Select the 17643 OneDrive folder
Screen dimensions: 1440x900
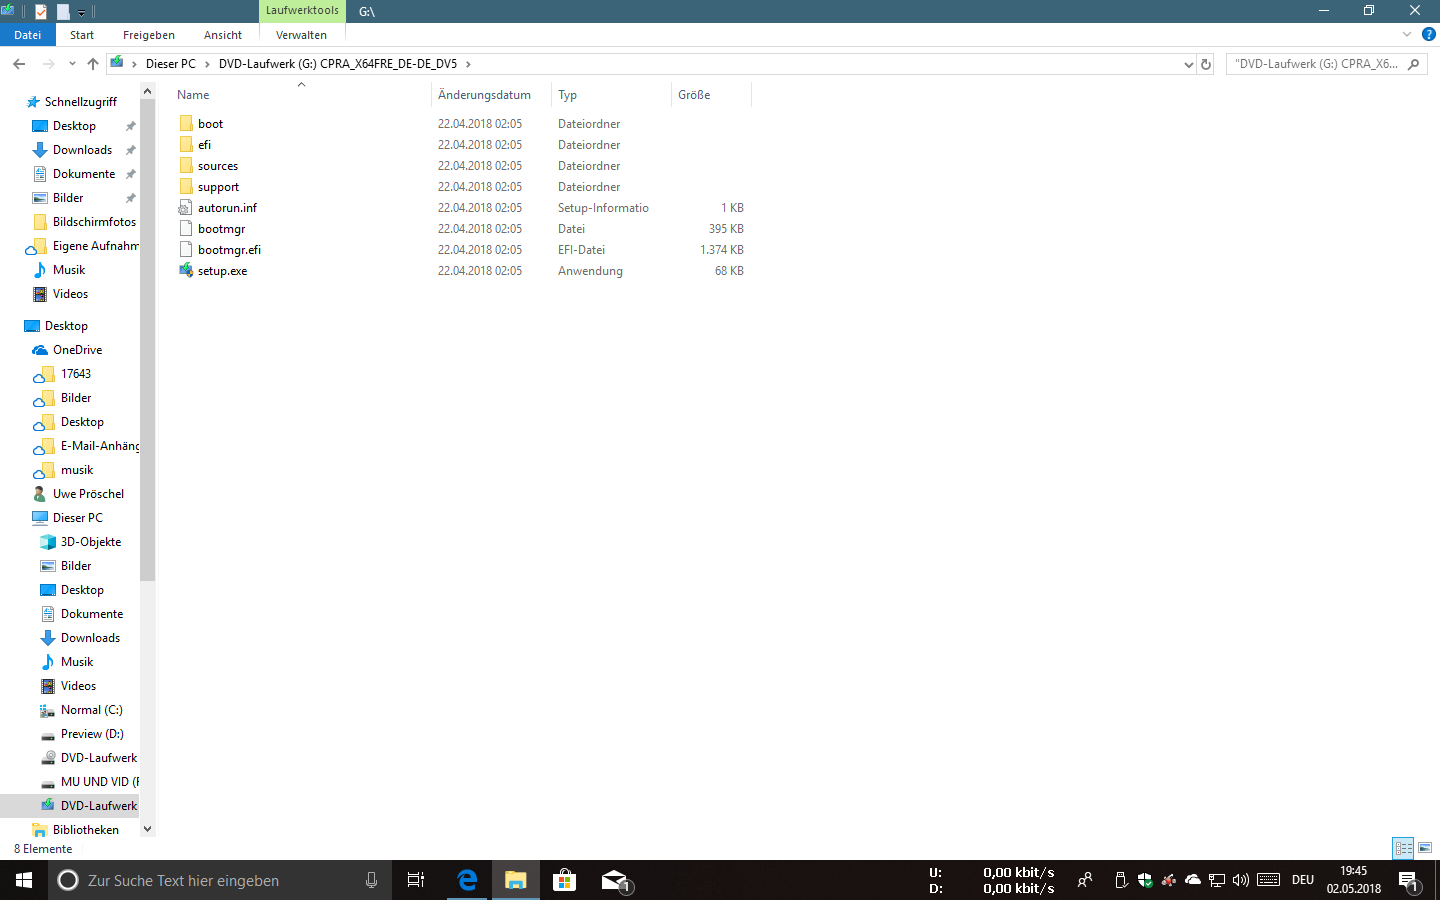75,374
